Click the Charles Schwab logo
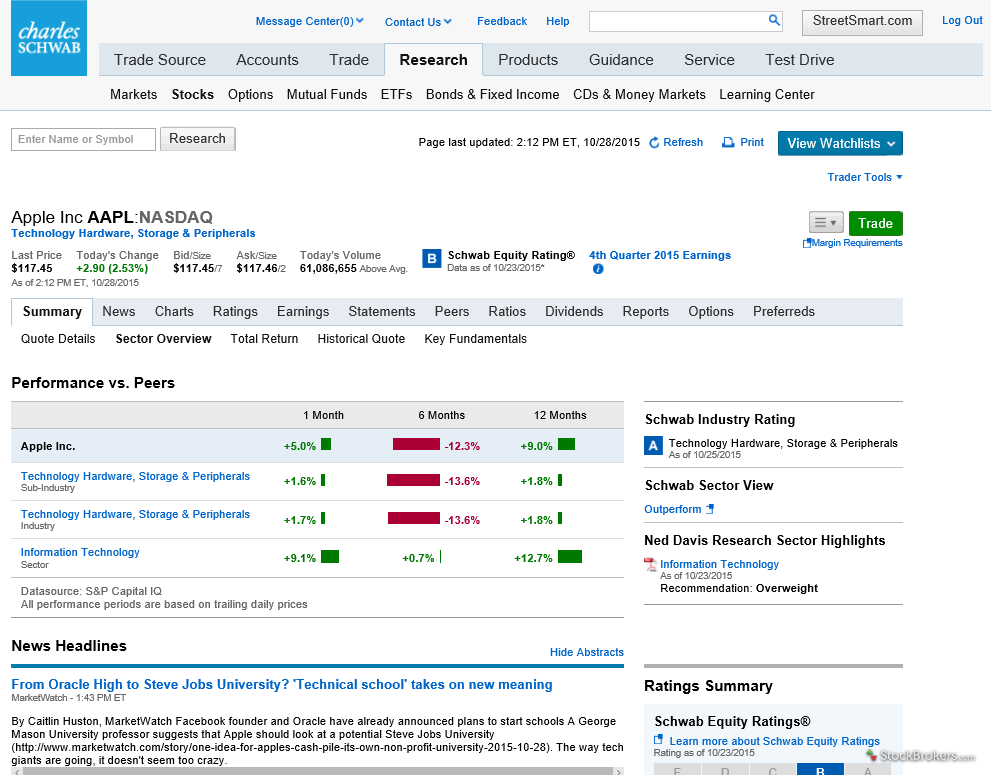Image resolution: width=991 pixels, height=775 pixels. [49, 38]
